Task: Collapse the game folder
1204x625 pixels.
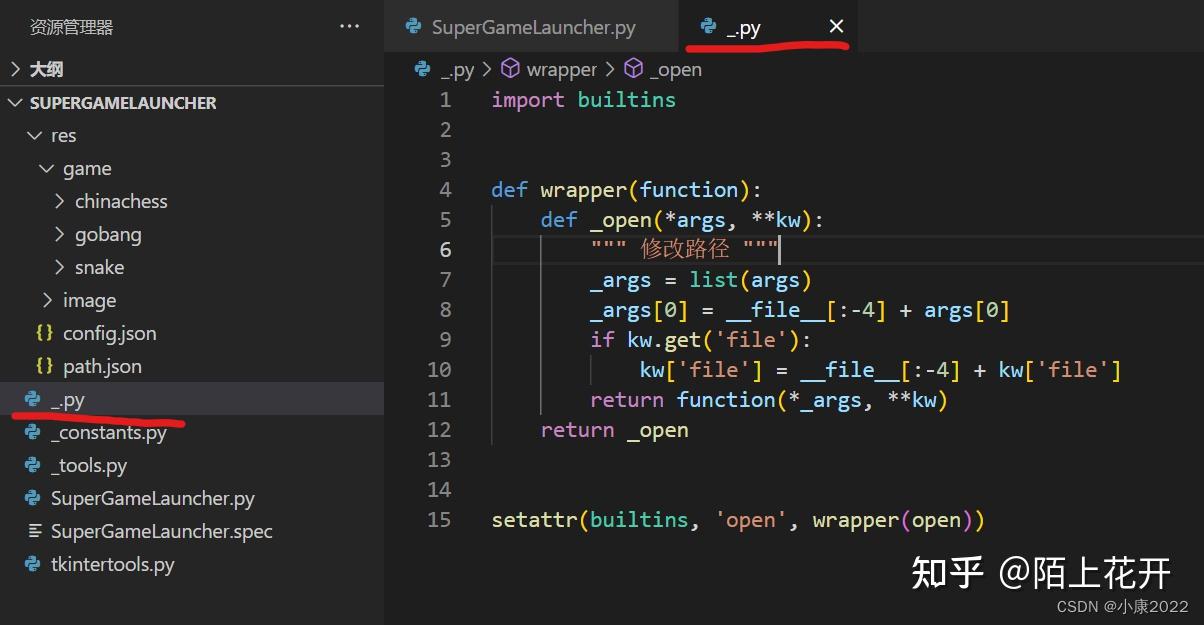Action: tap(46, 168)
